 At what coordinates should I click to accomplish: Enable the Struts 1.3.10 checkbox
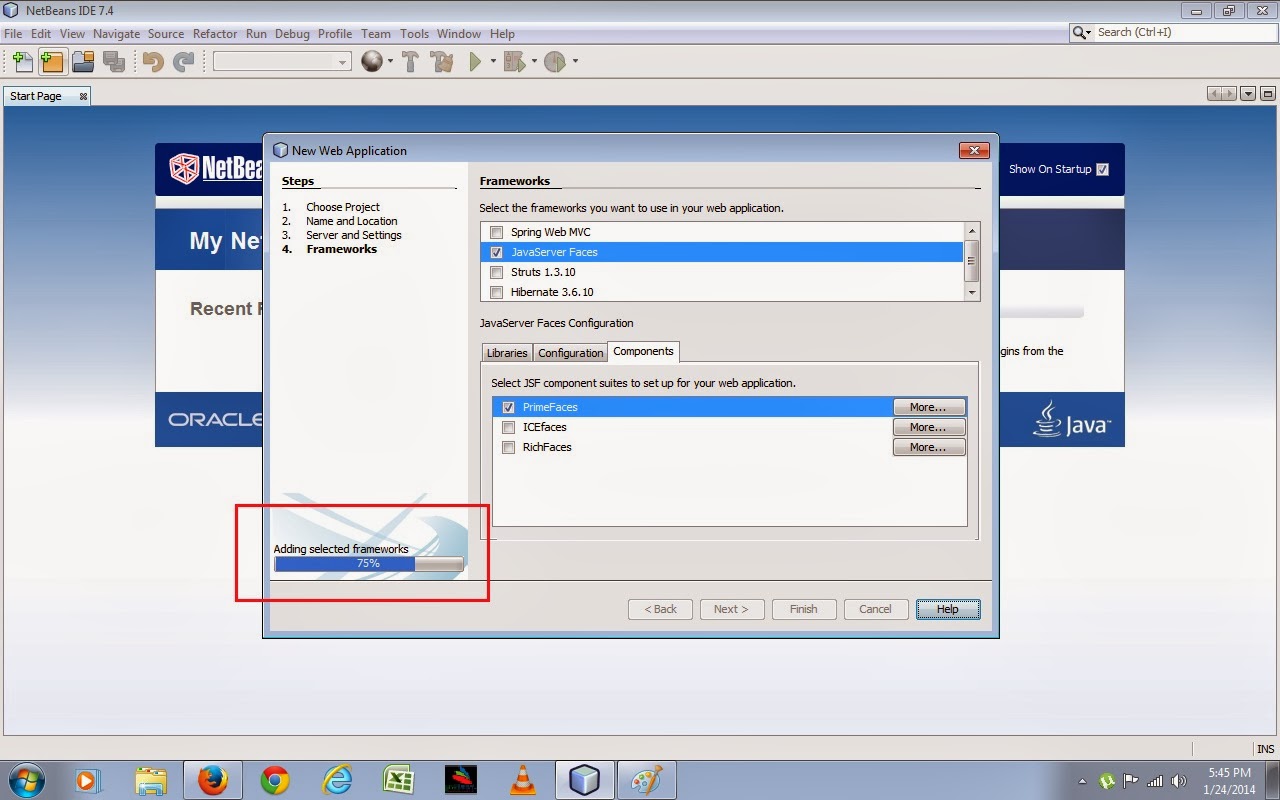point(496,272)
